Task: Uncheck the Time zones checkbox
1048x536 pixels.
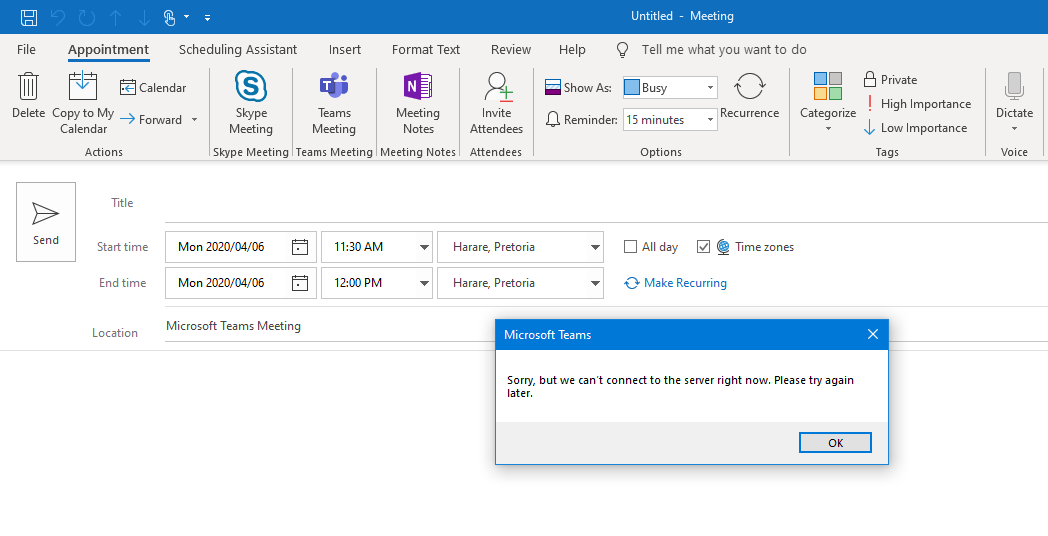Action: [703, 247]
